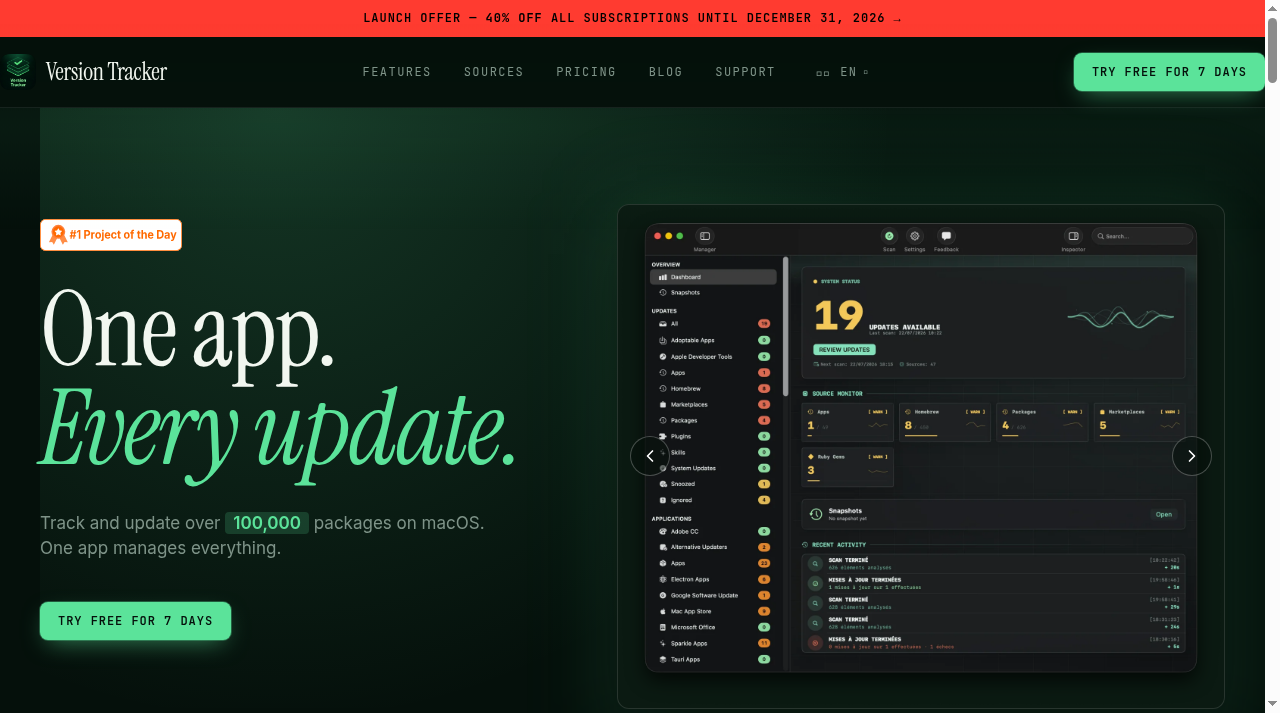Click the app Search field
The width and height of the screenshot is (1280, 713).
tap(1142, 236)
